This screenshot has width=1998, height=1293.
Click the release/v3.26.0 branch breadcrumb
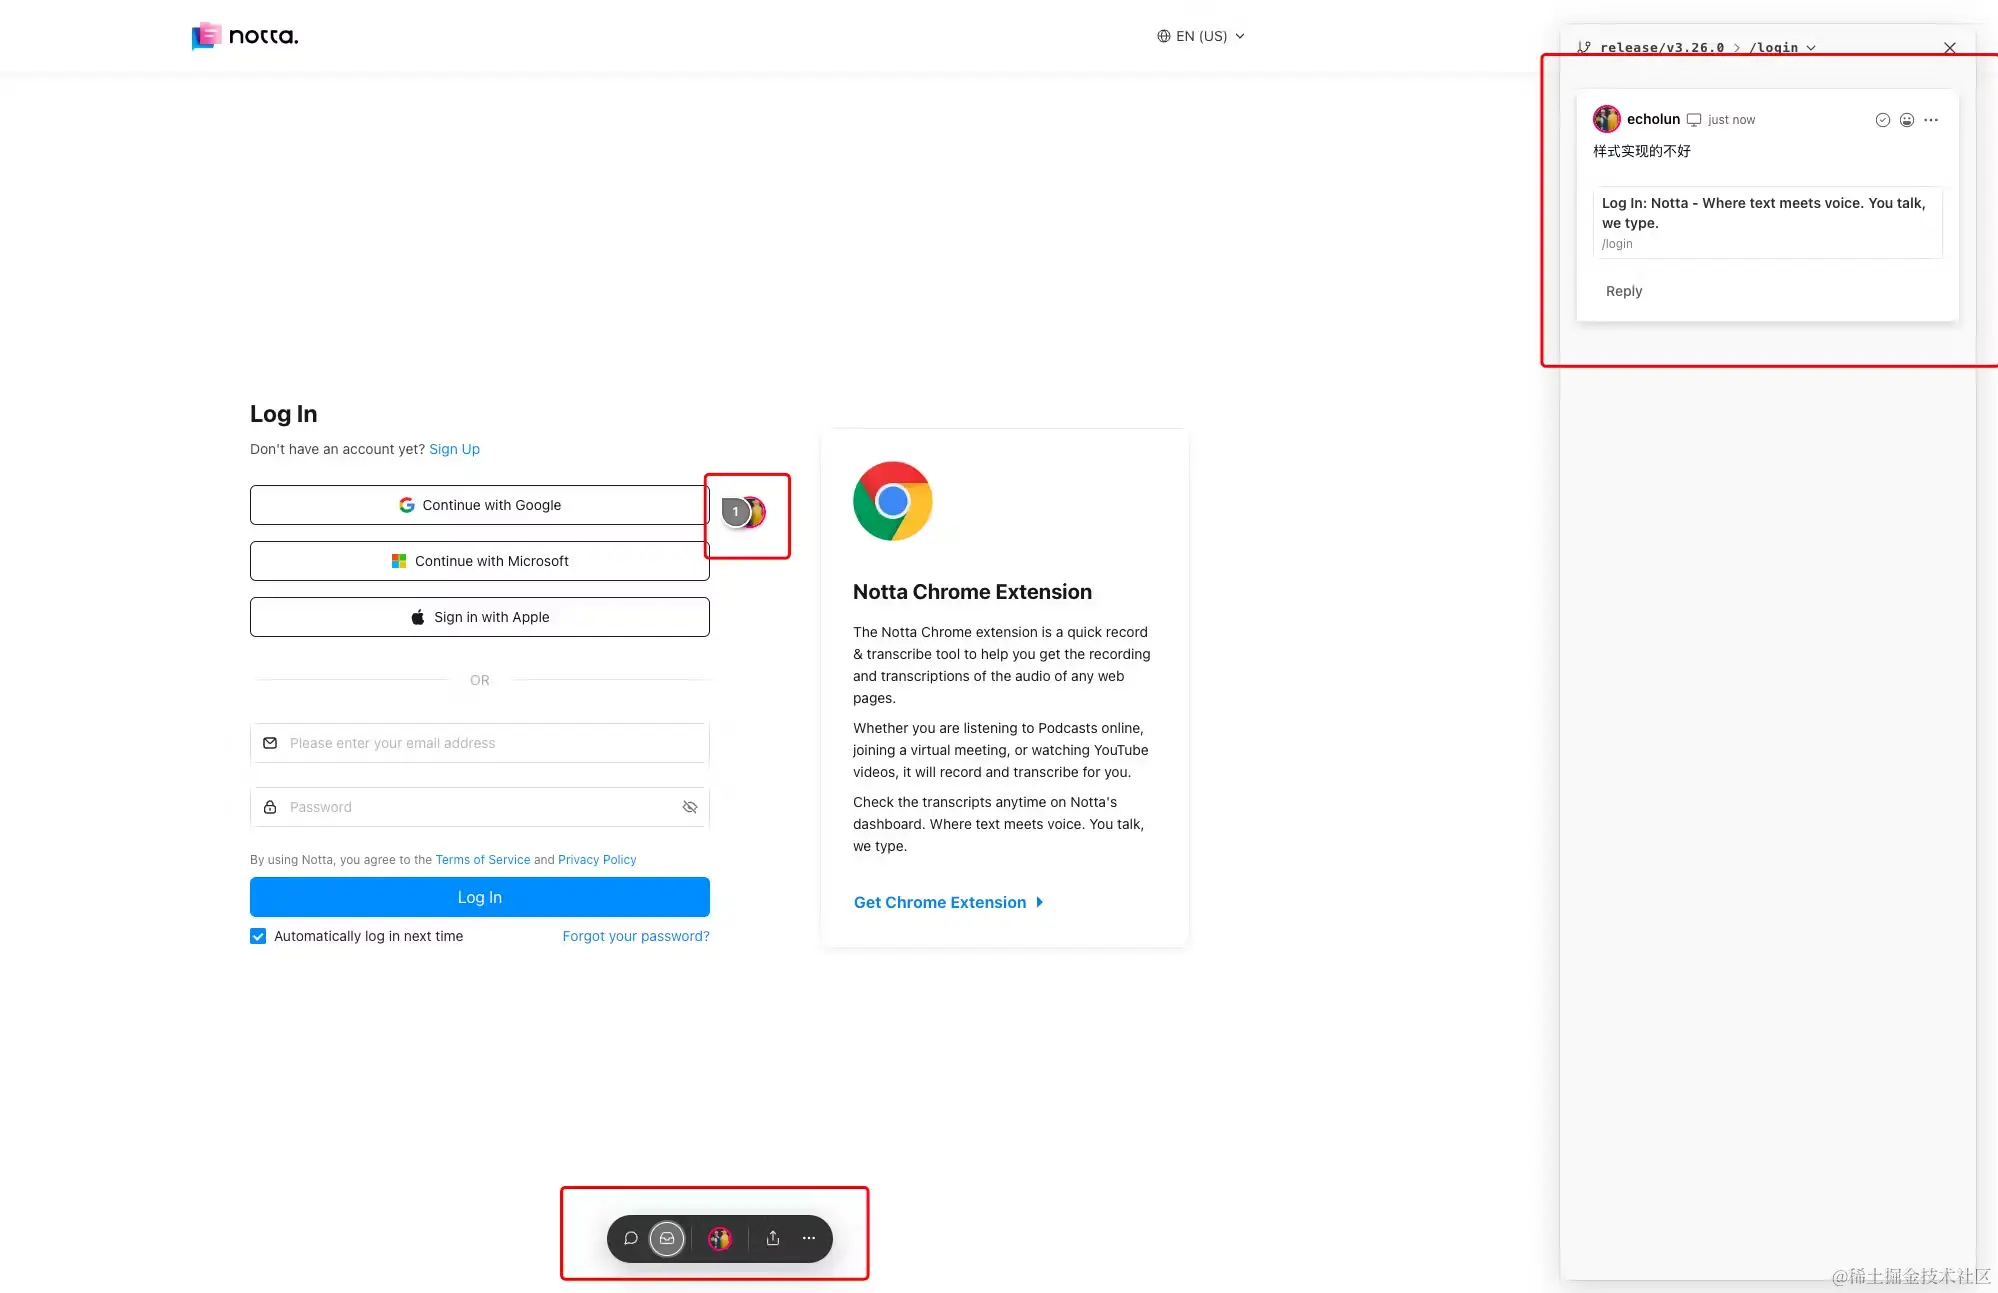click(1661, 48)
